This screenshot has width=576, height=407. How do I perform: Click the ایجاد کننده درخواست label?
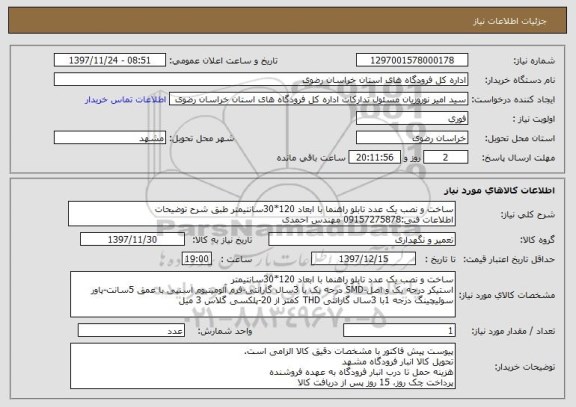514,100
